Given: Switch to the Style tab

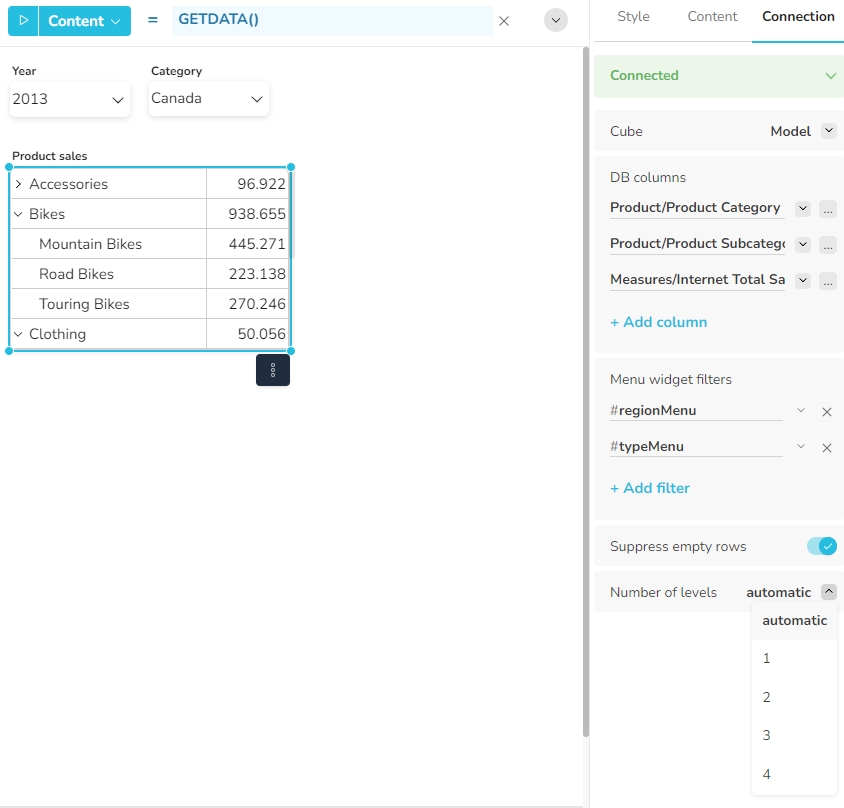Looking at the screenshot, I should 633,17.
